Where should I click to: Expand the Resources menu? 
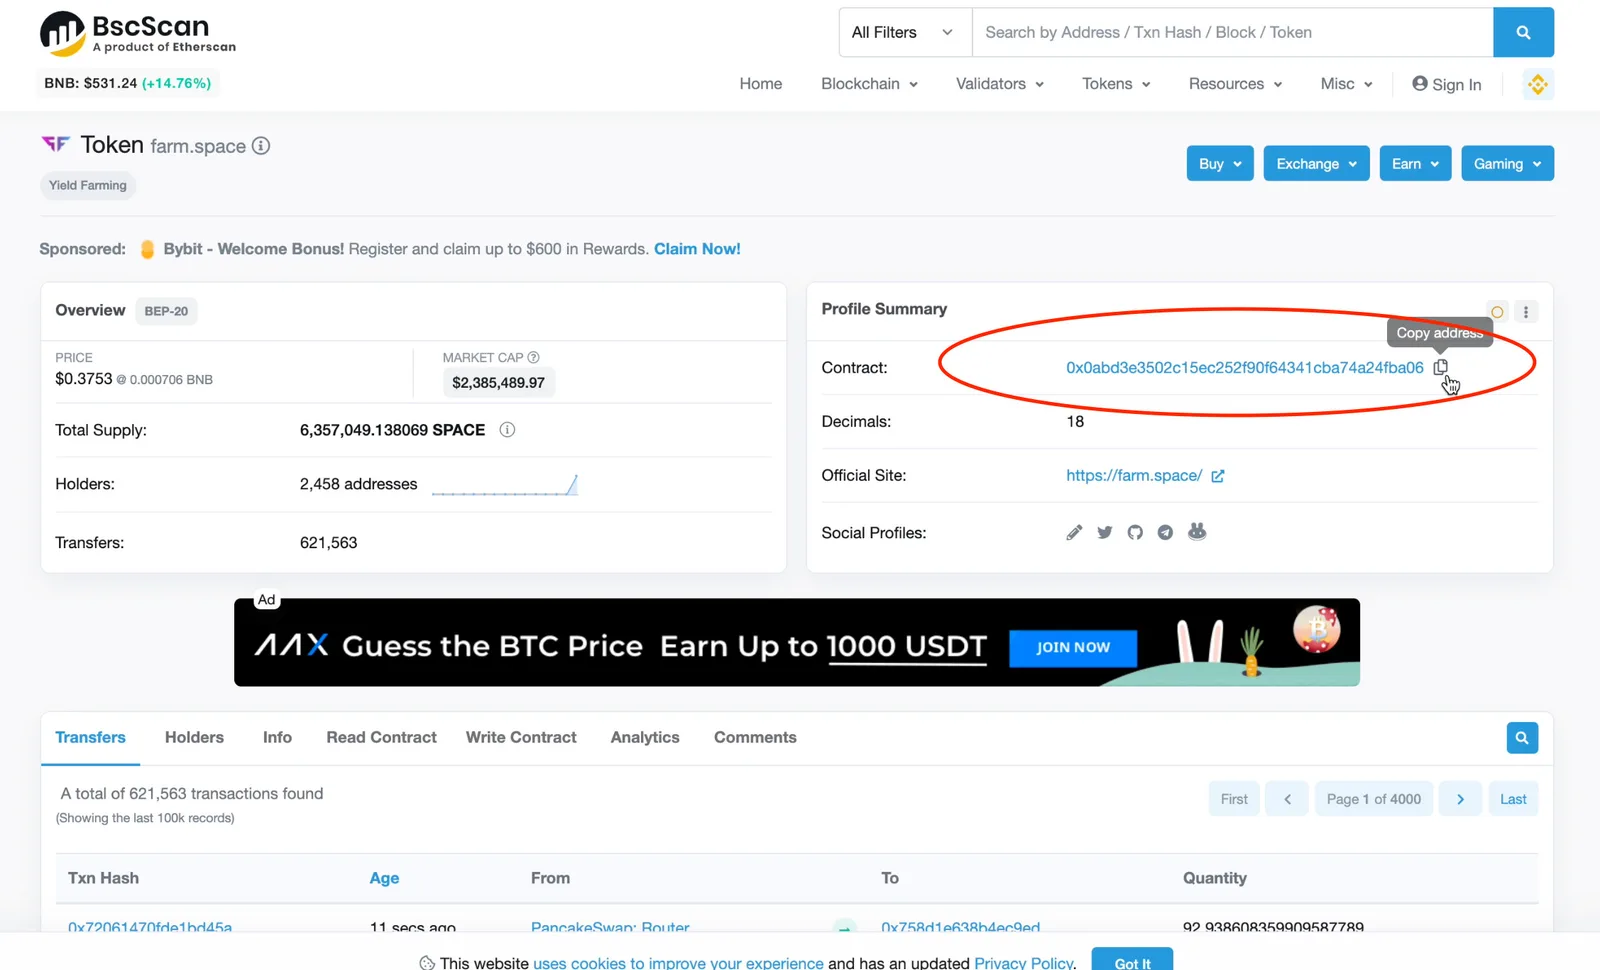click(1235, 84)
